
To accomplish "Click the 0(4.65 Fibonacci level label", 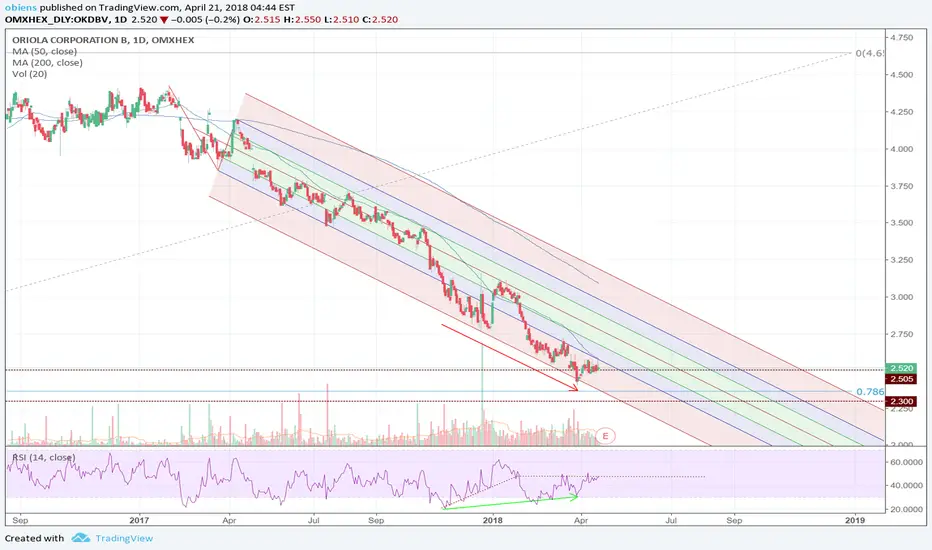I will [870, 53].
